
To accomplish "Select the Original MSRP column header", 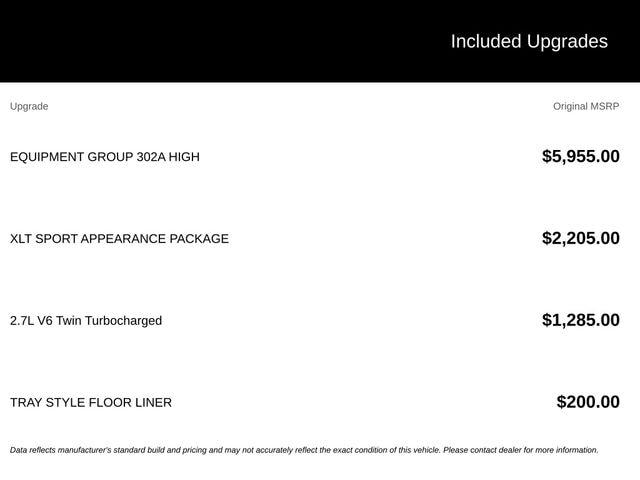I will click(x=586, y=107).
